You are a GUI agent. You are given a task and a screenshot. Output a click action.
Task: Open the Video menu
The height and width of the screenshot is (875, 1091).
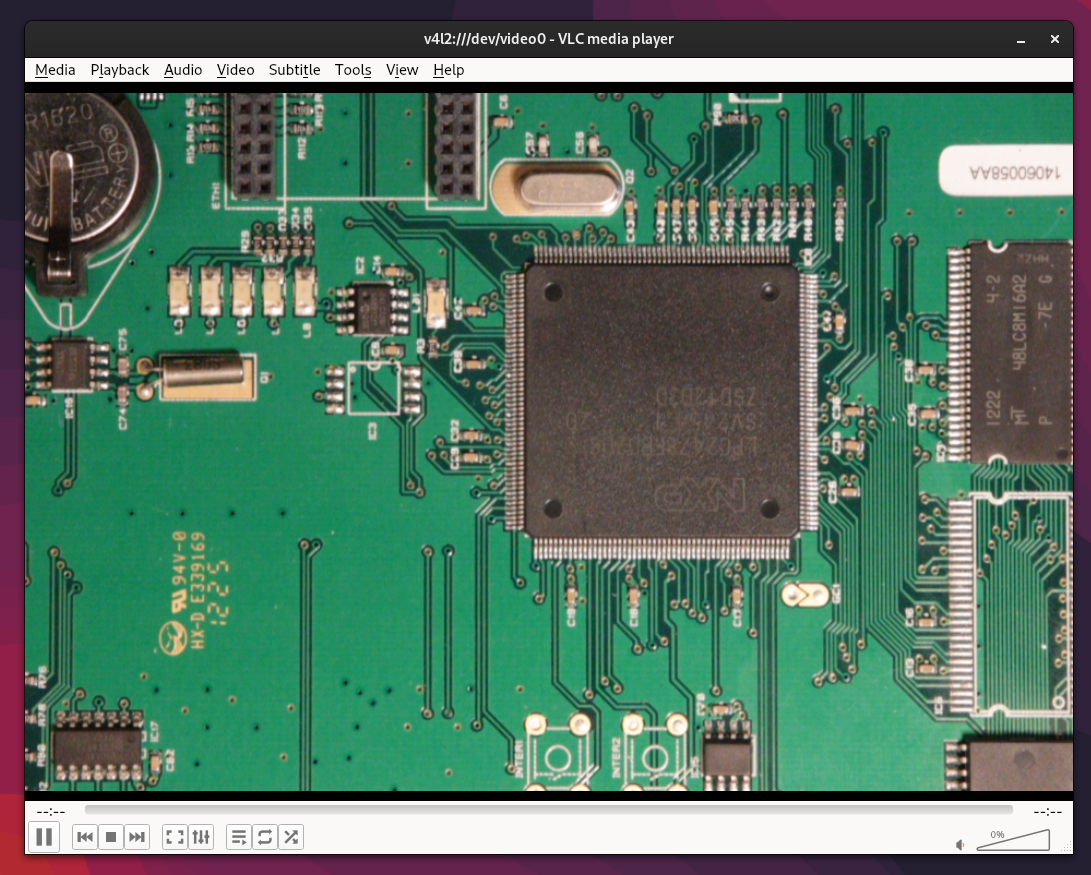point(235,70)
